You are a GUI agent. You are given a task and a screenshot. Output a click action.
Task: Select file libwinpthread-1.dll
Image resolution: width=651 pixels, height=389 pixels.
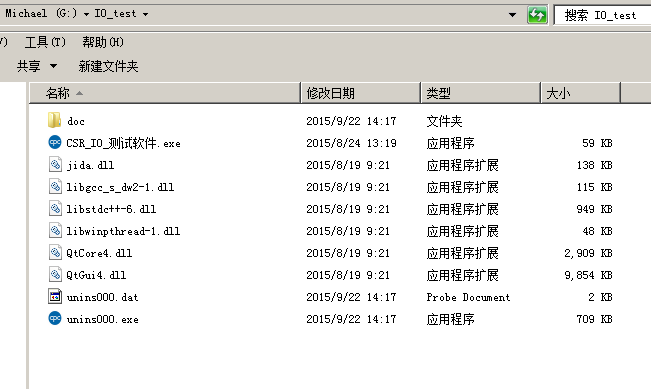(x=123, y=231)
